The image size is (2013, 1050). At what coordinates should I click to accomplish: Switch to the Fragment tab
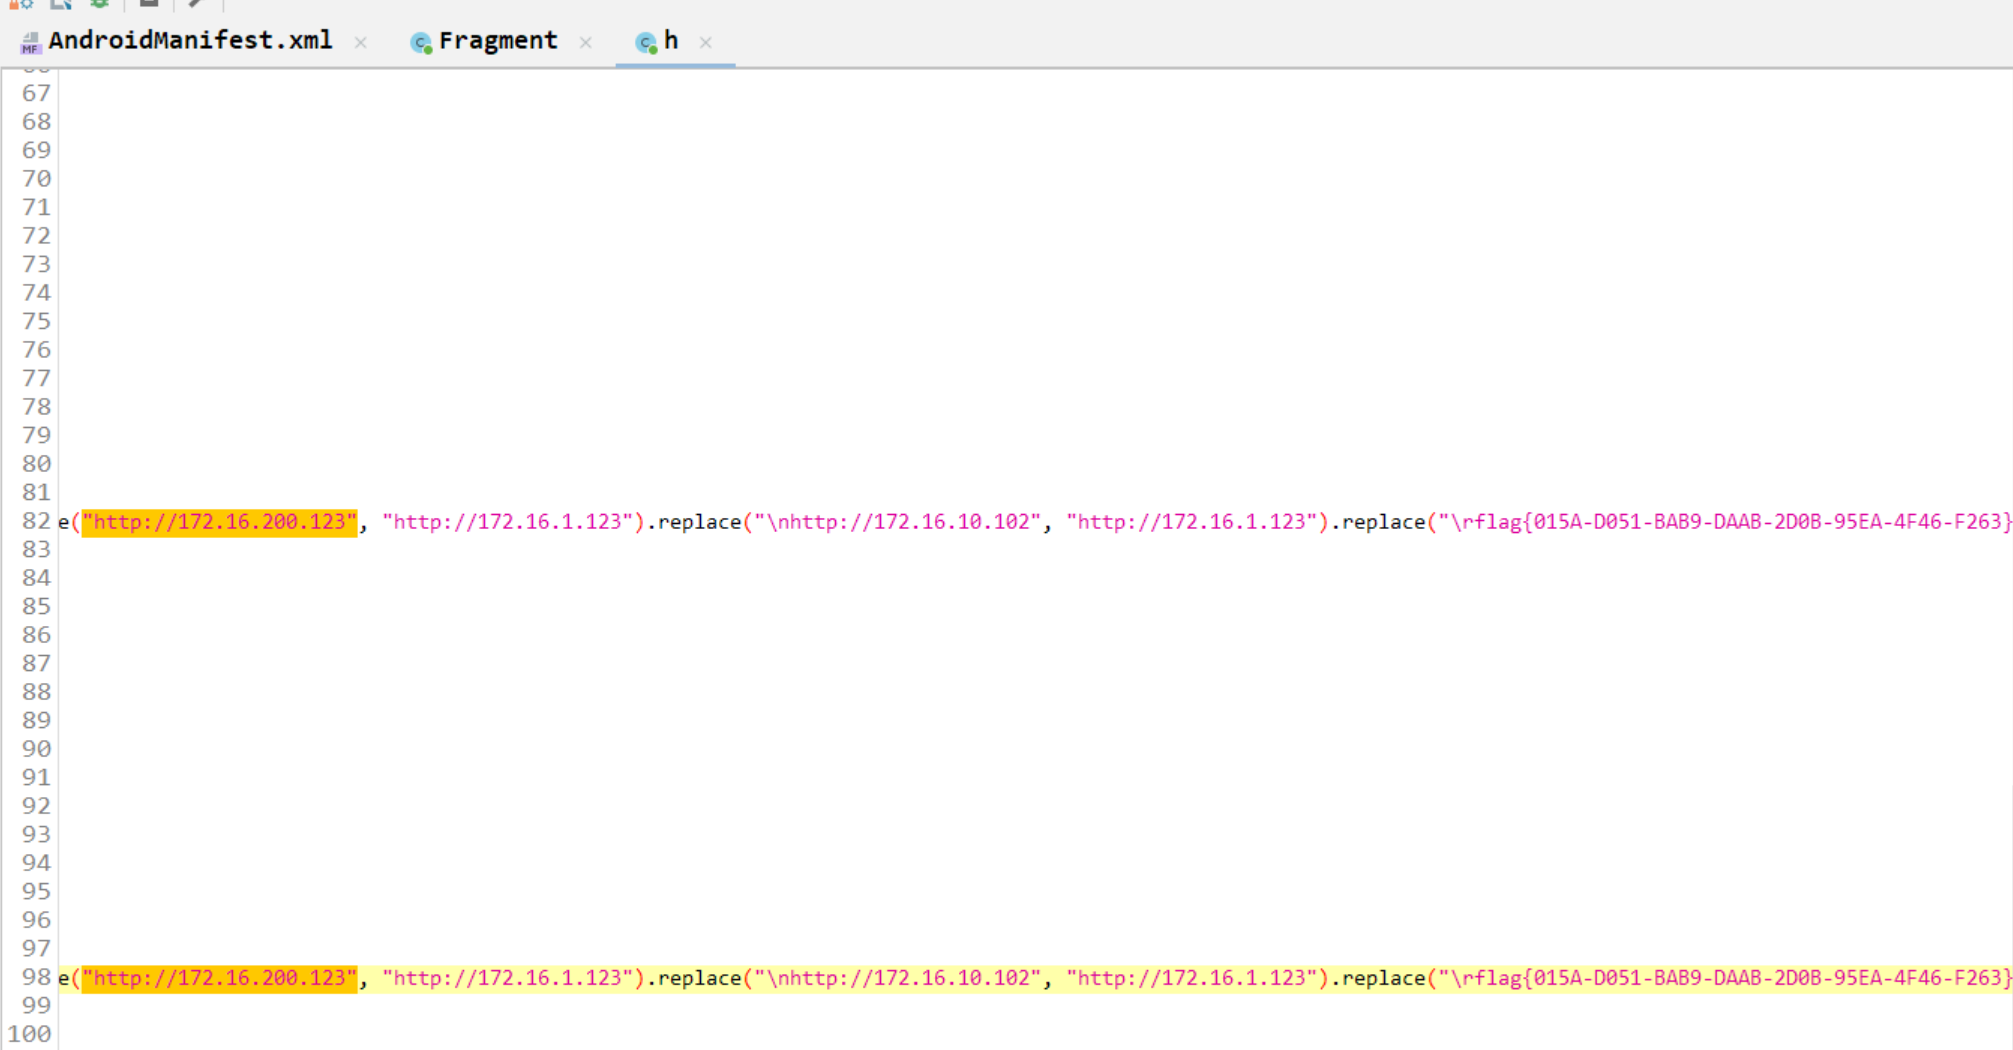click(498, 41)
